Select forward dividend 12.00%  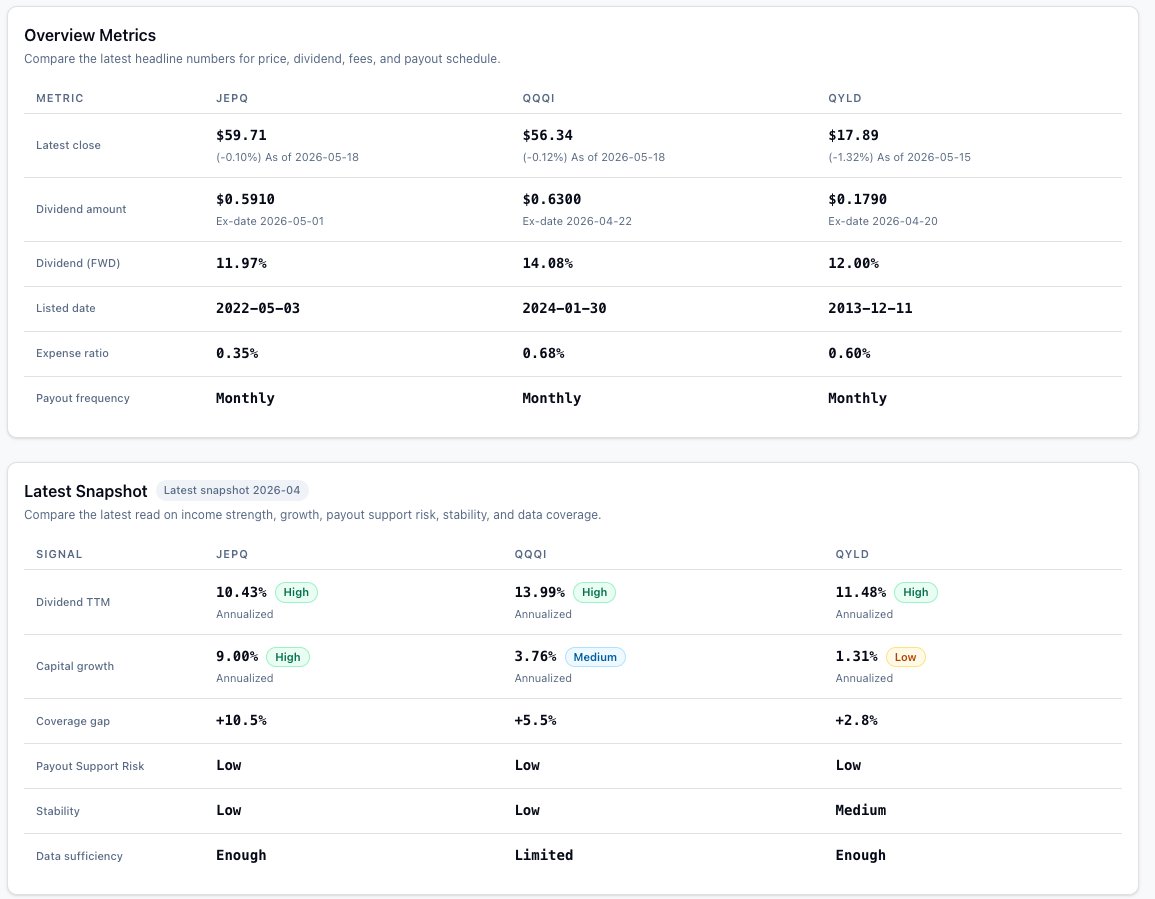pyautogui.click(x=853, y=263)
